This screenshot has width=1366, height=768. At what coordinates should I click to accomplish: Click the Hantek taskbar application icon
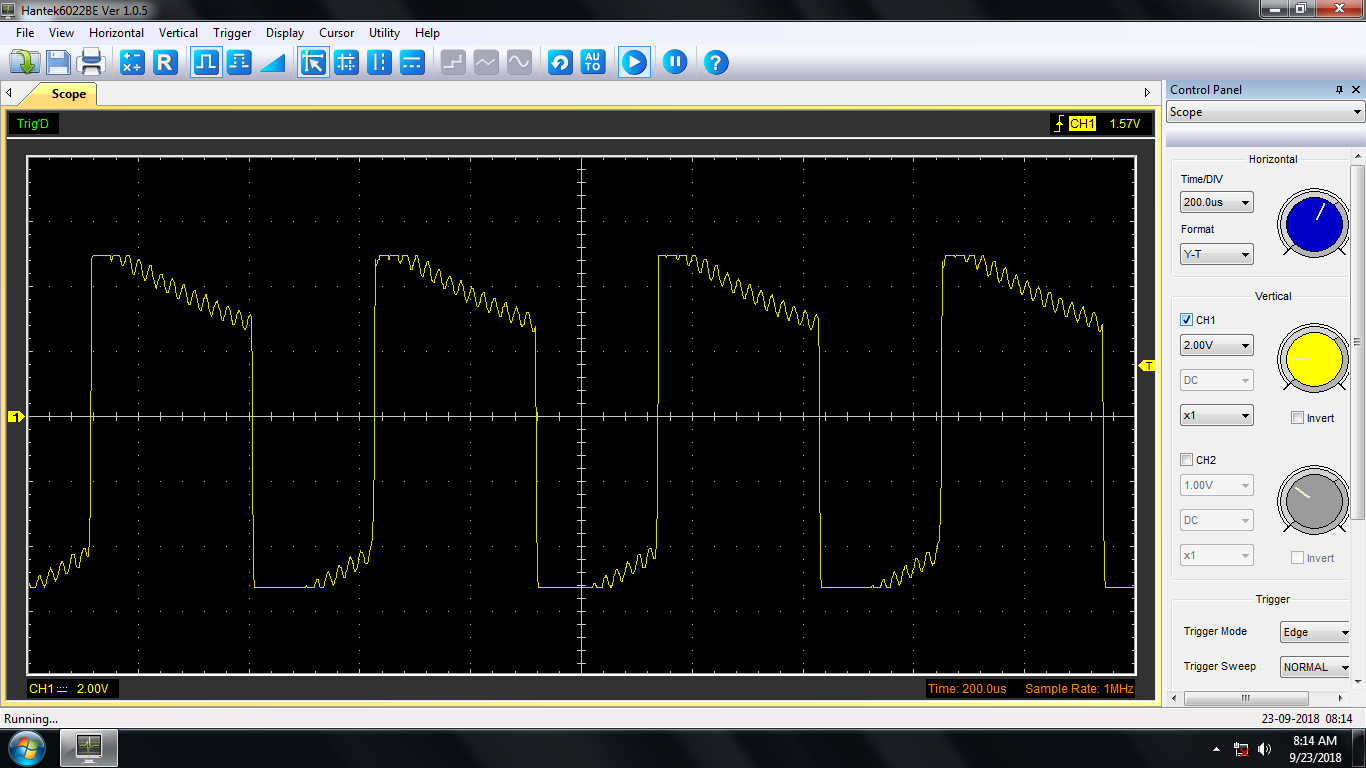click(89, 747)
